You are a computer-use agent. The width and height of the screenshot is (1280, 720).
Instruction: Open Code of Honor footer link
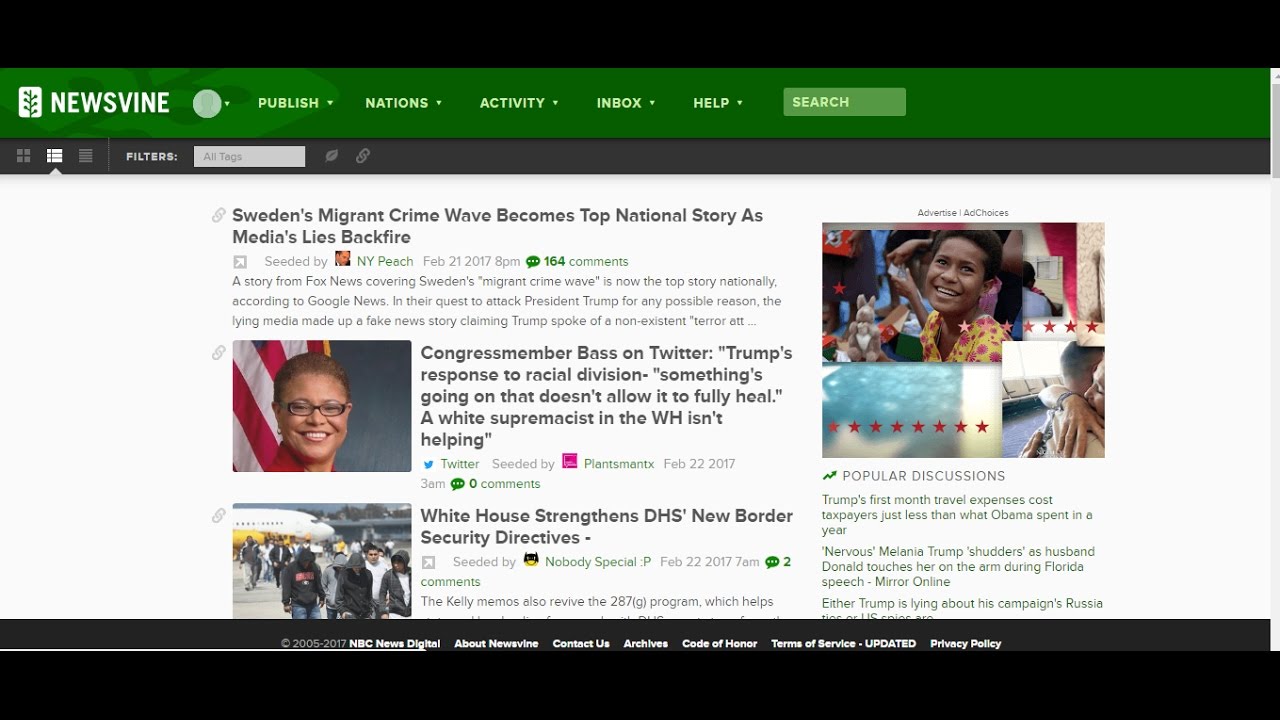click(719, 644)
